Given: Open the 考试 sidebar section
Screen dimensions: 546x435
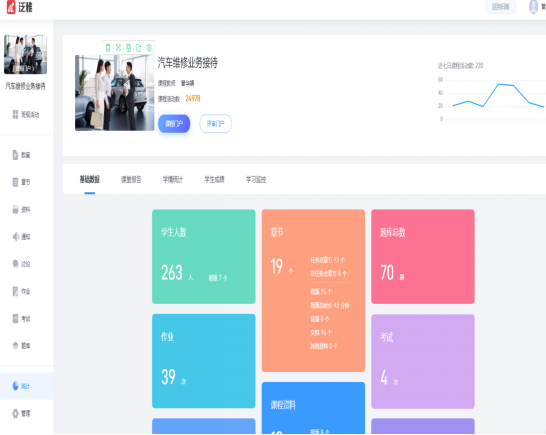Looking at the screenshot, I should [x=22, y=318].
